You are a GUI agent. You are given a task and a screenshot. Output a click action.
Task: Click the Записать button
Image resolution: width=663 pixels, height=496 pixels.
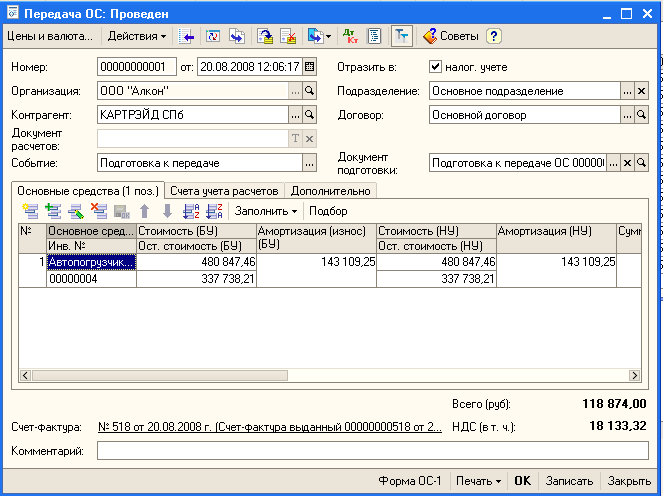[x=570, y=481]
